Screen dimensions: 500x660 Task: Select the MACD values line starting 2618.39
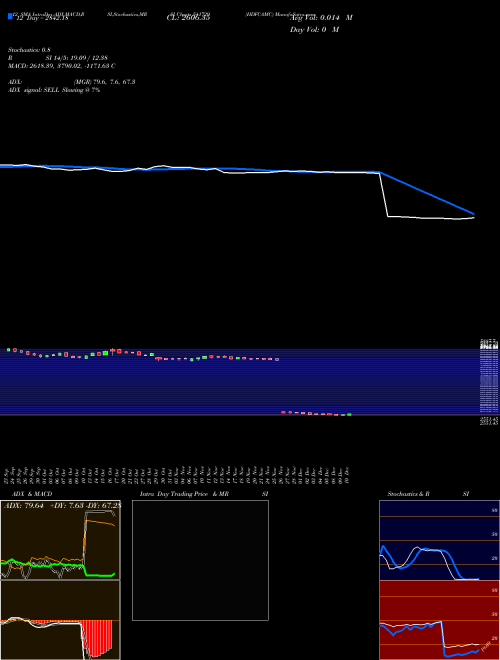point(62,66)
